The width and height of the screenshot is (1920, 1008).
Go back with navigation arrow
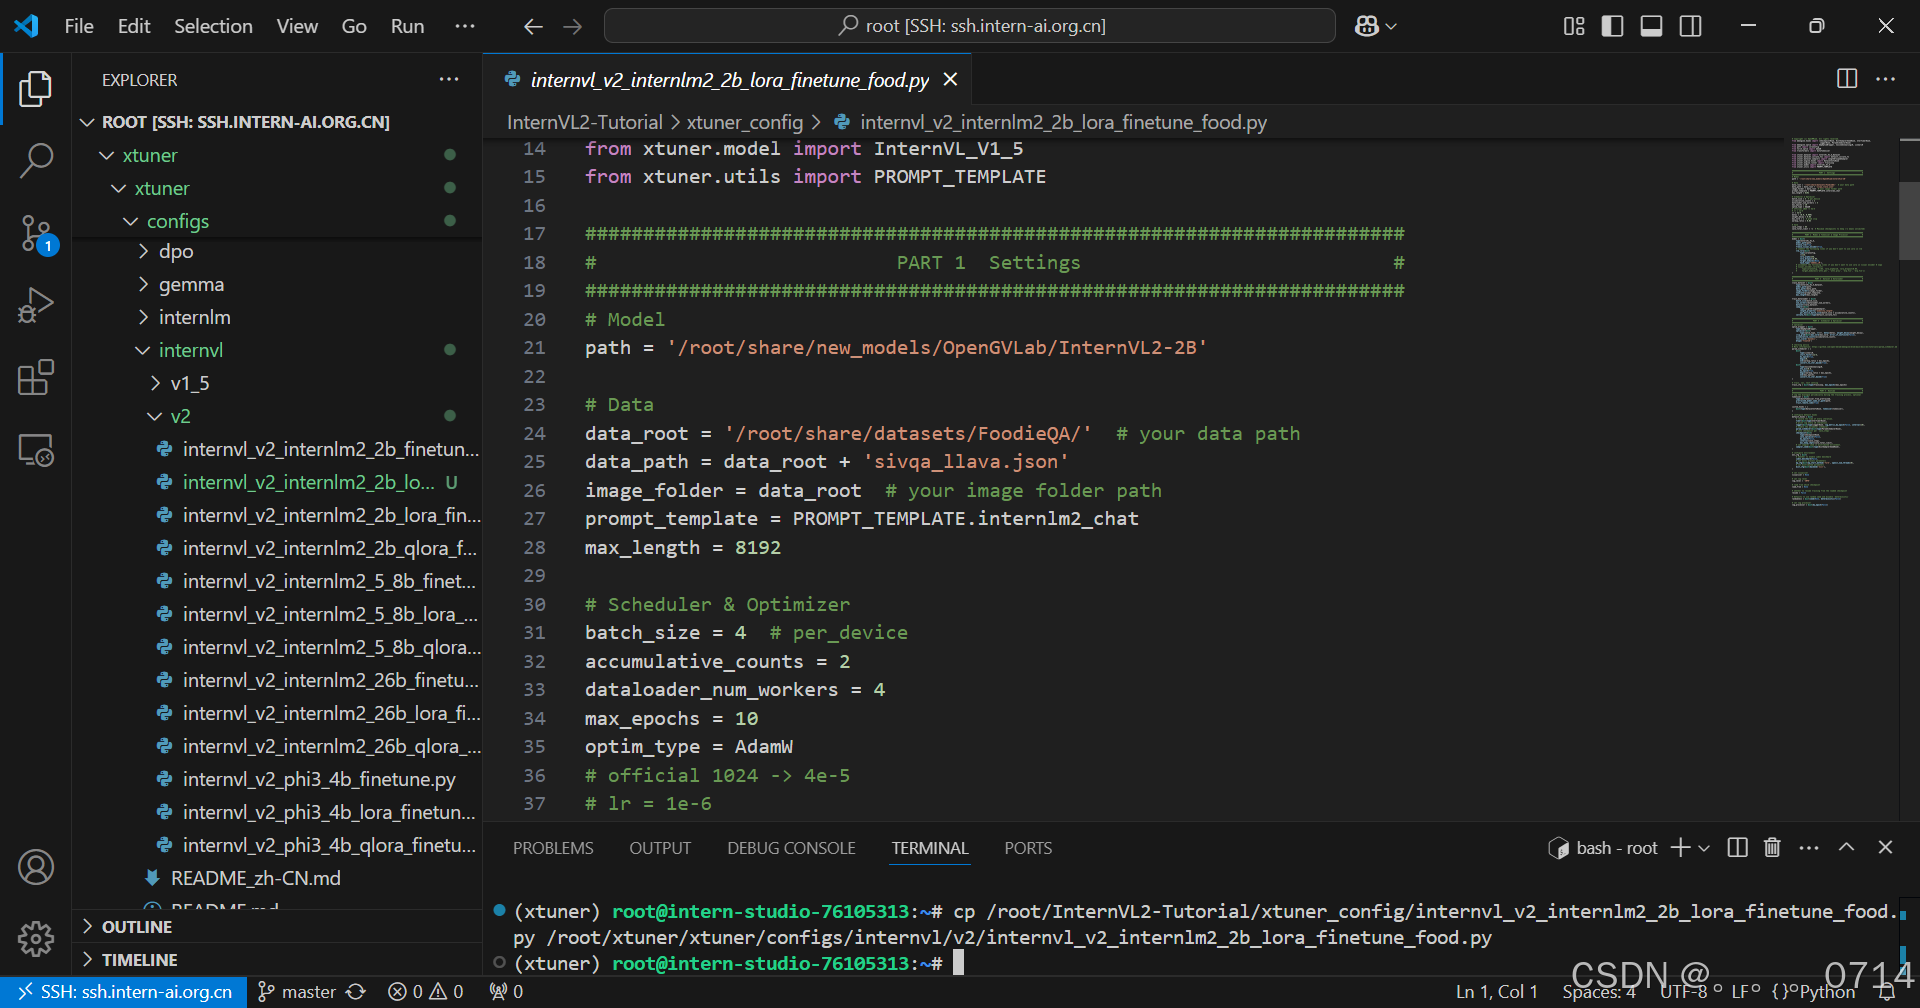(533, 27)
